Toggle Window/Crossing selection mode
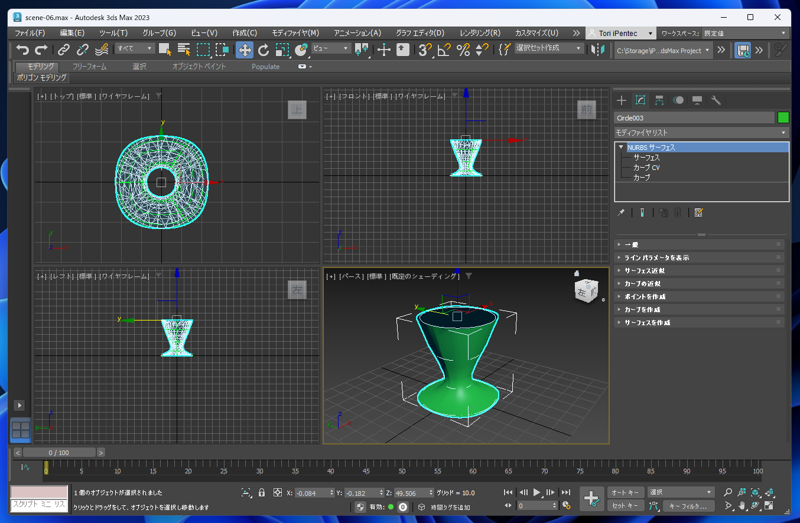800x523 pixels. [222, 49]
